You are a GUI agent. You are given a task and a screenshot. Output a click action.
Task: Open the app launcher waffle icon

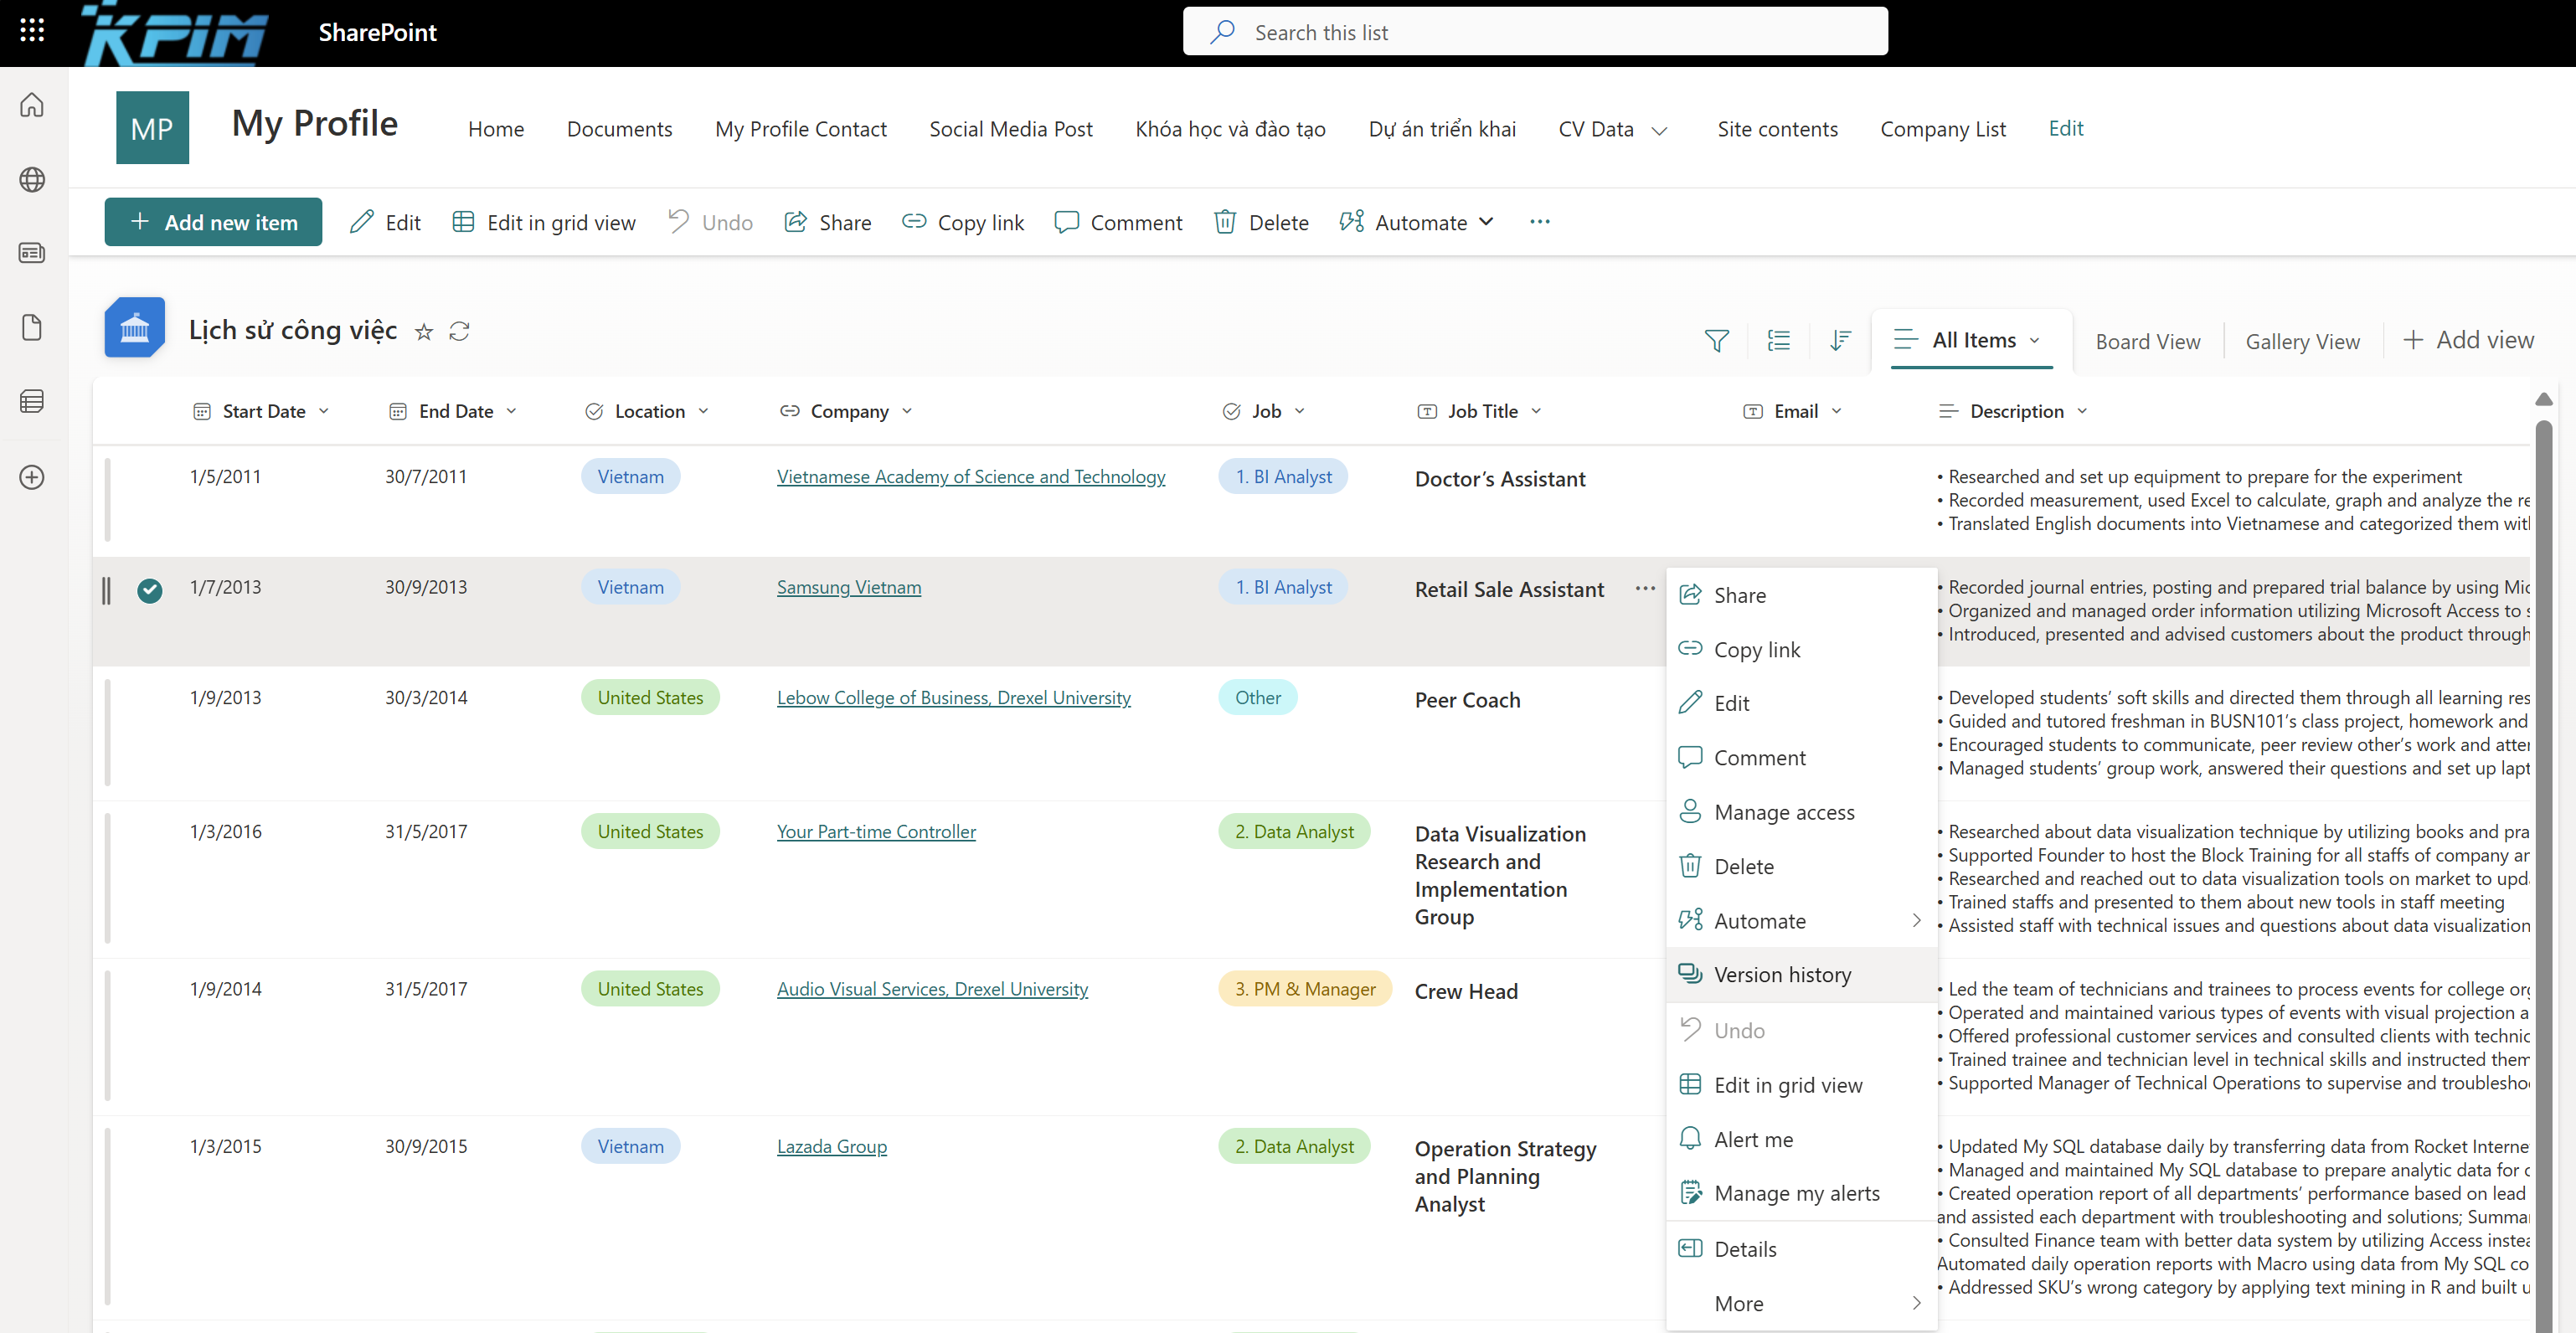tap(32, 31)
